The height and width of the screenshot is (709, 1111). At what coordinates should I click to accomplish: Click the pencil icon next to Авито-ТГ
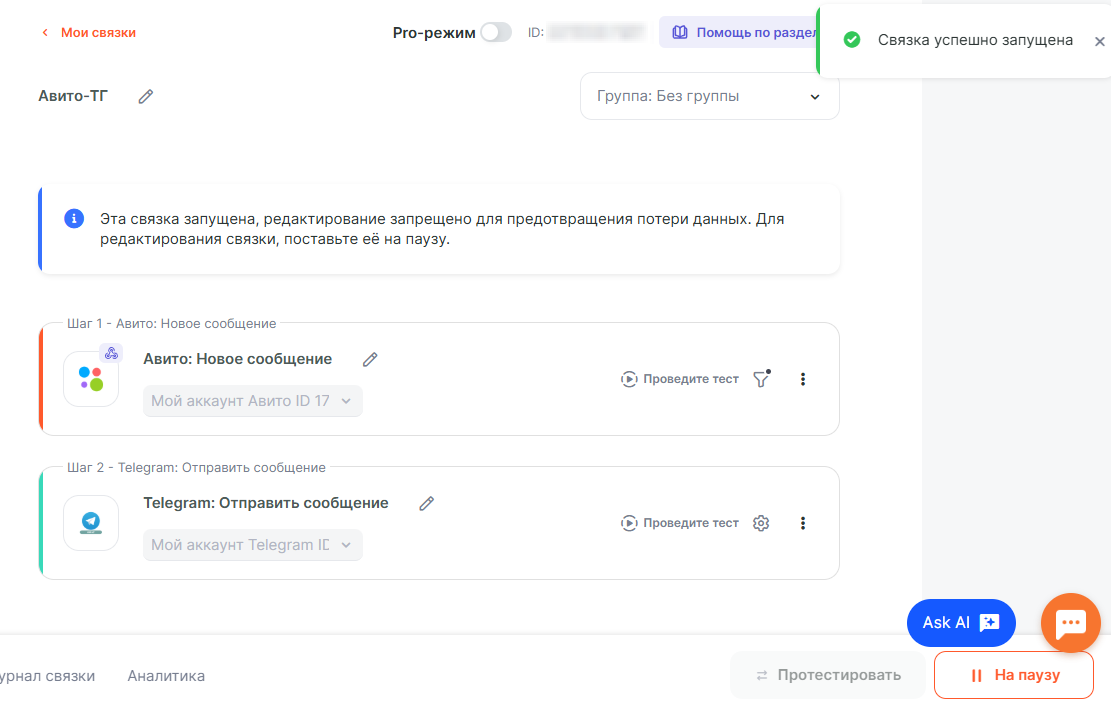[x=146, y=97]
